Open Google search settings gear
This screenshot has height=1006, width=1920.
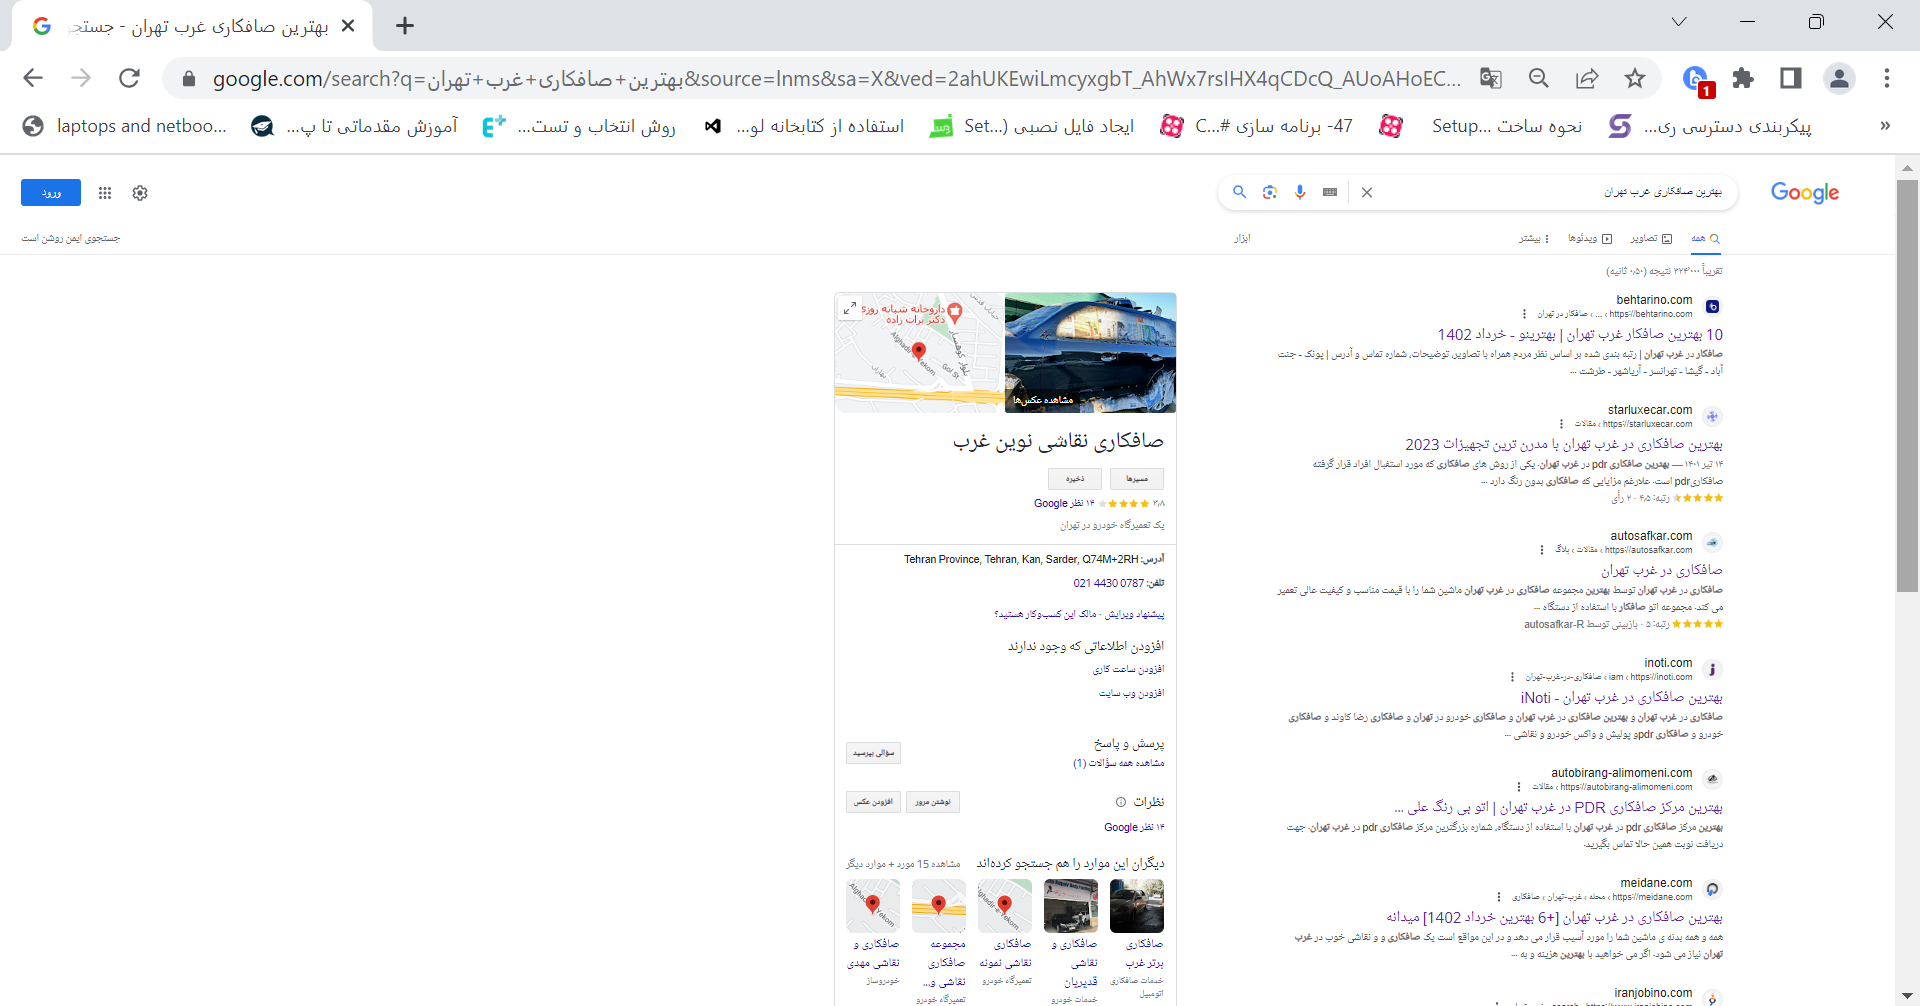(x=140, y=193)
